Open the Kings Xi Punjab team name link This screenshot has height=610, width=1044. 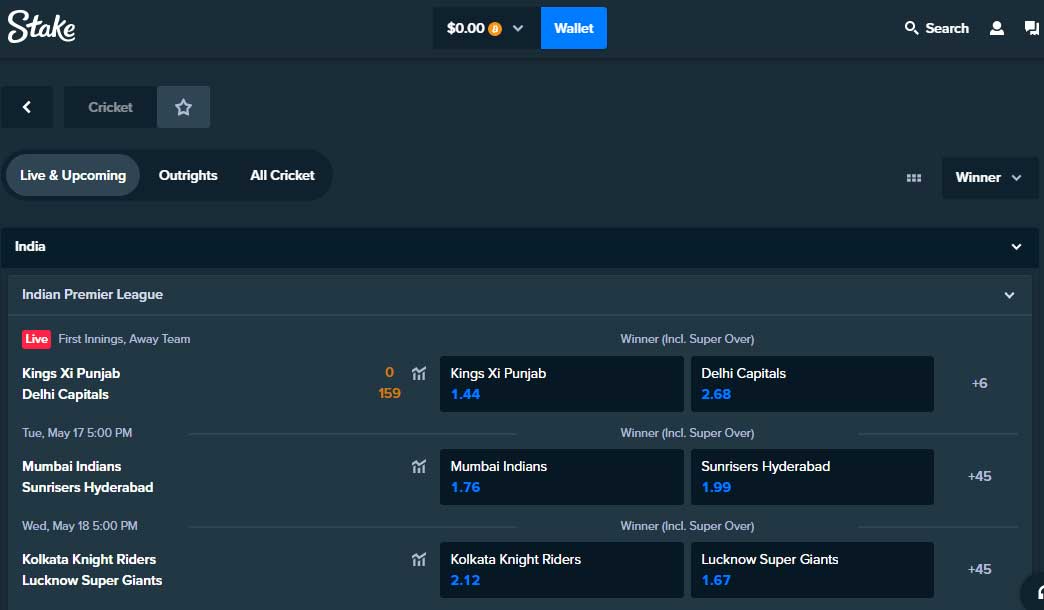click(x=71, y=373)
